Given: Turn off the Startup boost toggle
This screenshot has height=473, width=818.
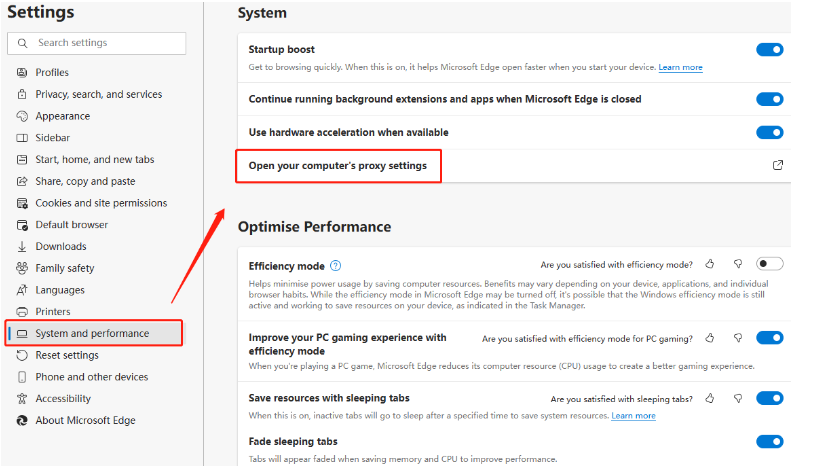Looking at the screenshot, I should 769,50.
